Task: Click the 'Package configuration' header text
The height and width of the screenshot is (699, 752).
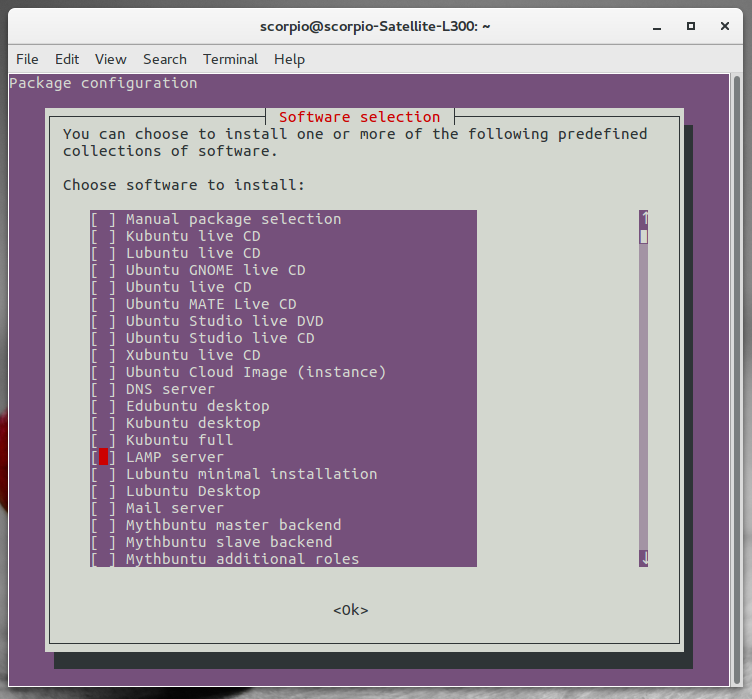Action: click(x=103, y=83)
